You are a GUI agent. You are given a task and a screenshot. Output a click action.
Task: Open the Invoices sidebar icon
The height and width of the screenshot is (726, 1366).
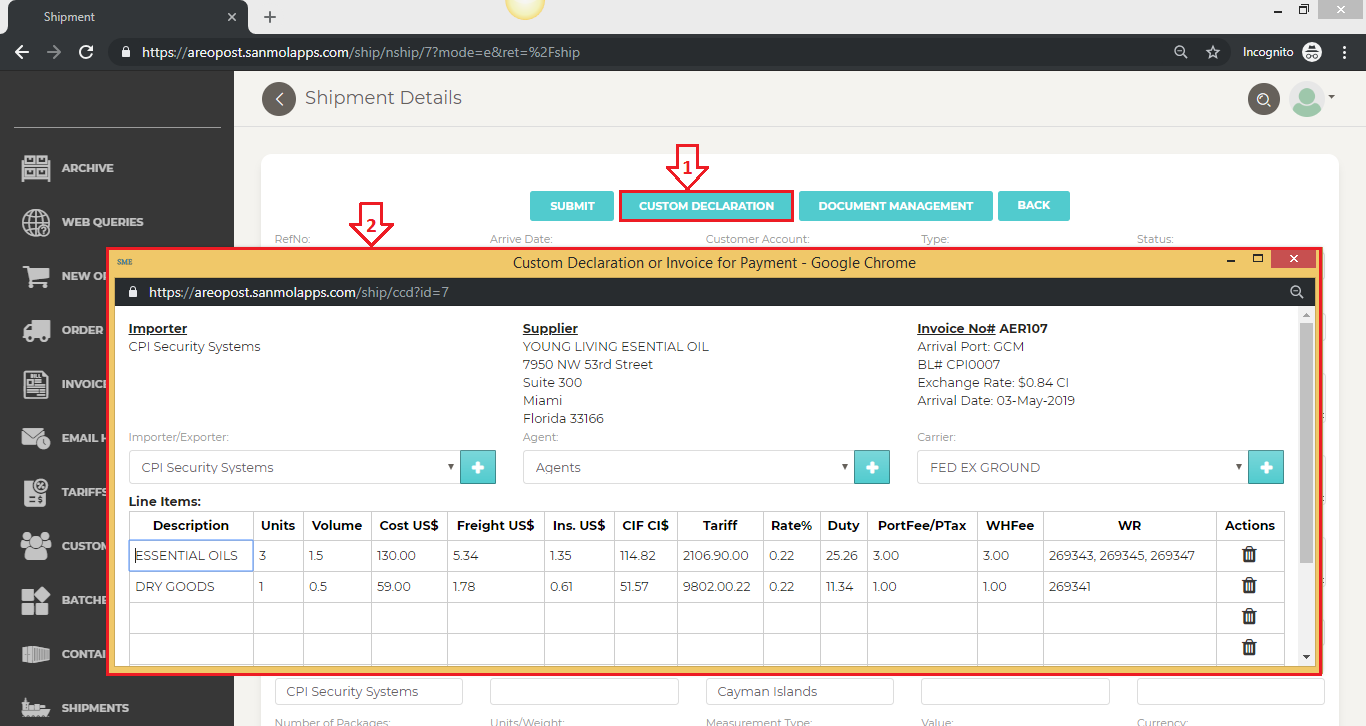pos(36,384)
